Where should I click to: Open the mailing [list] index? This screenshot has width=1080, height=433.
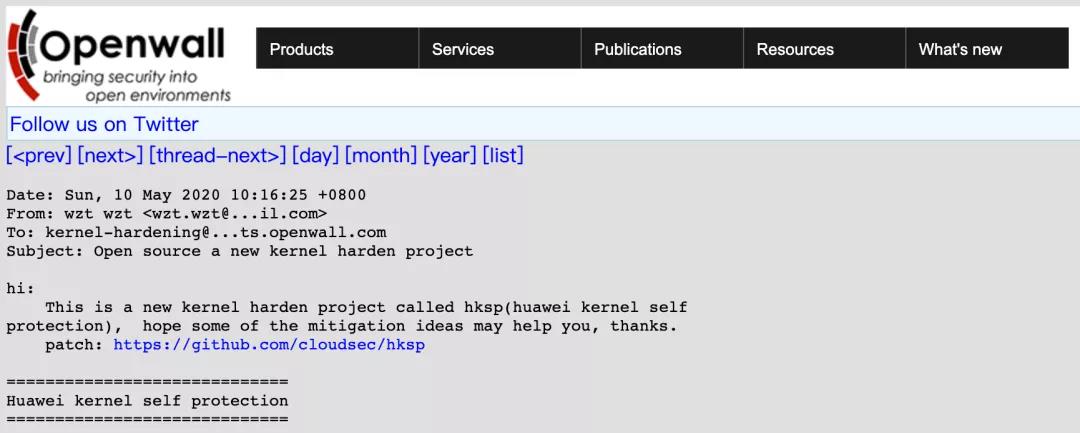coord(503,156)
